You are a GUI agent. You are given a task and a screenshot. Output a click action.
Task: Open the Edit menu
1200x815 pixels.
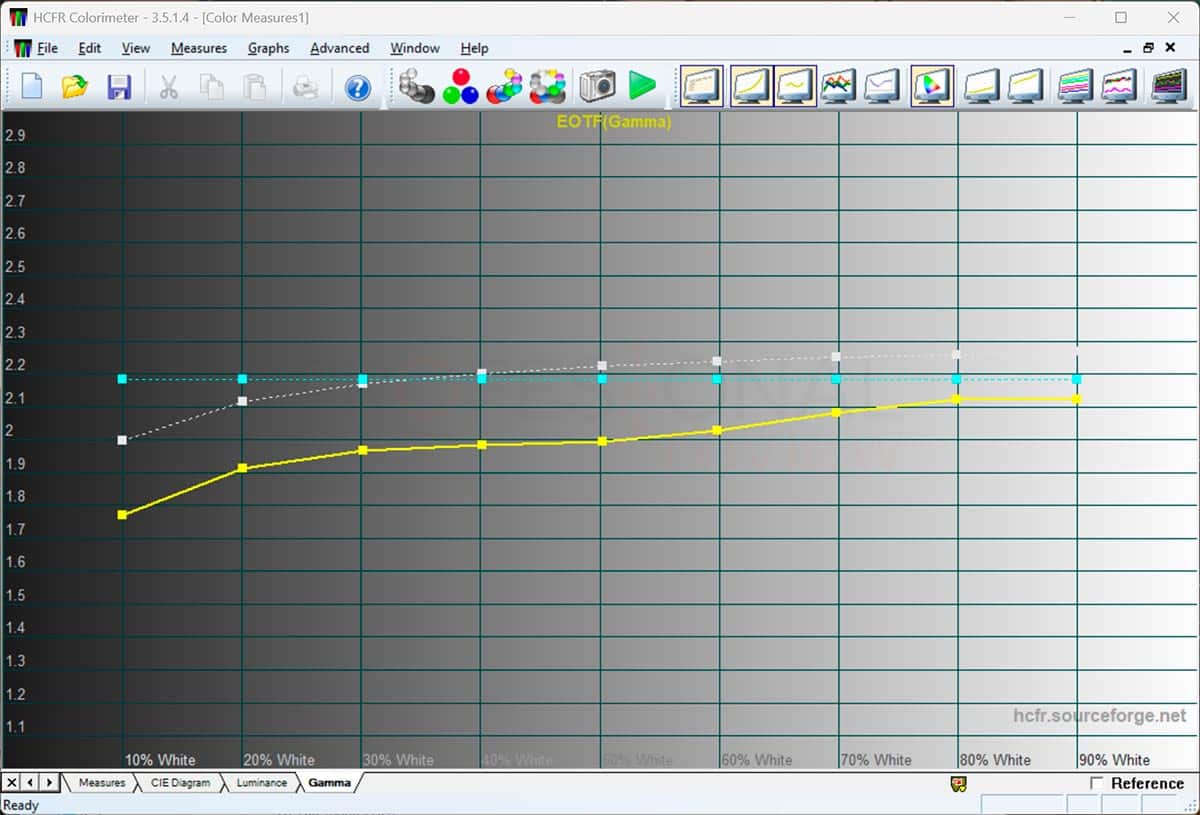[90, 48]
